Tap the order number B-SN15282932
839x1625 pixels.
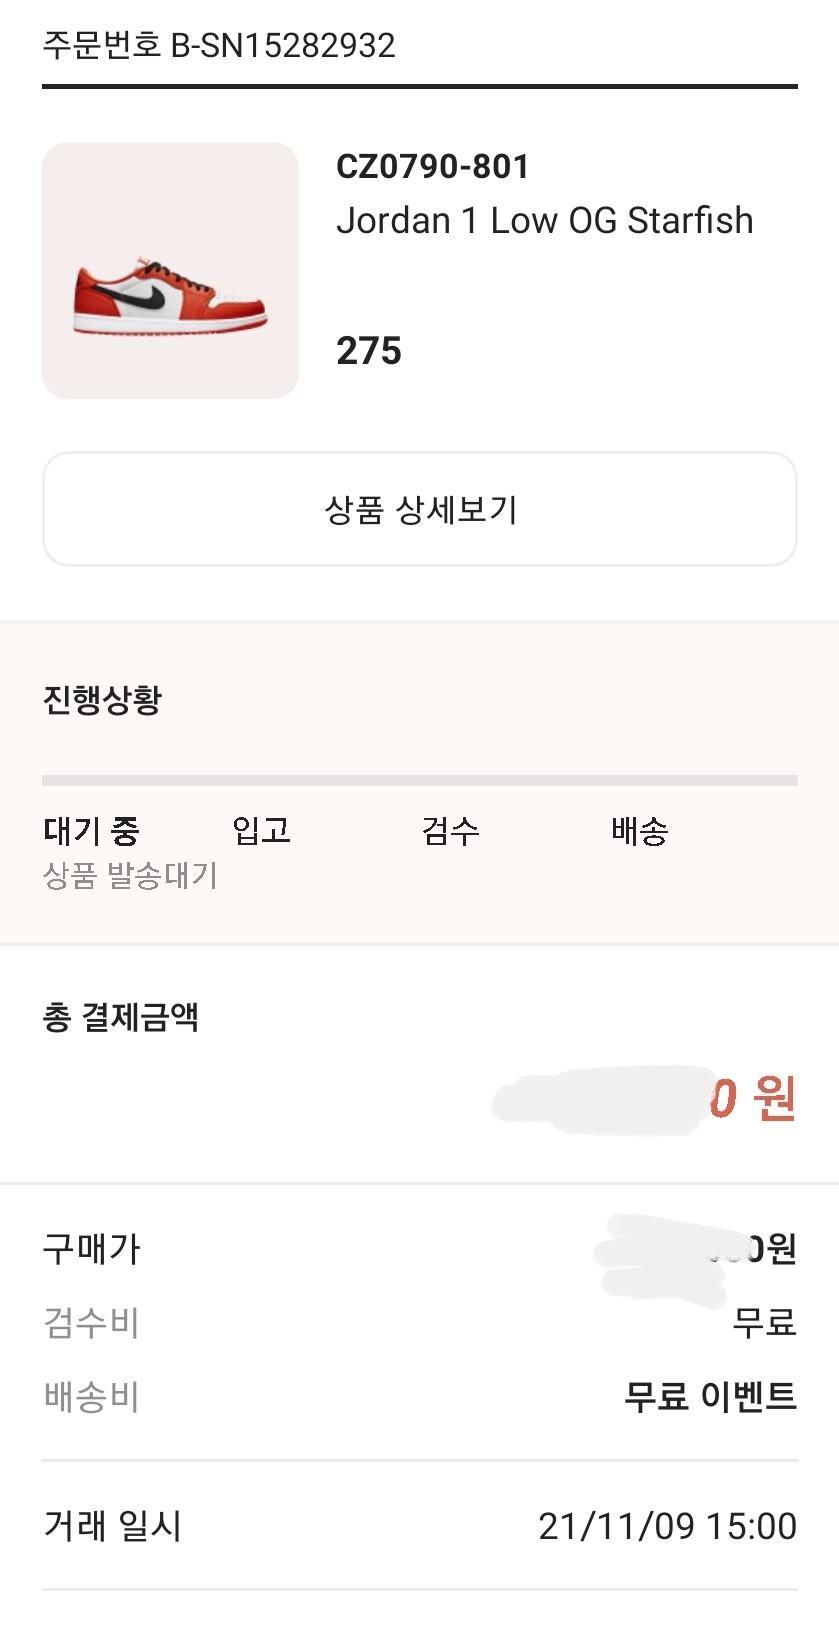pos(218,45)
